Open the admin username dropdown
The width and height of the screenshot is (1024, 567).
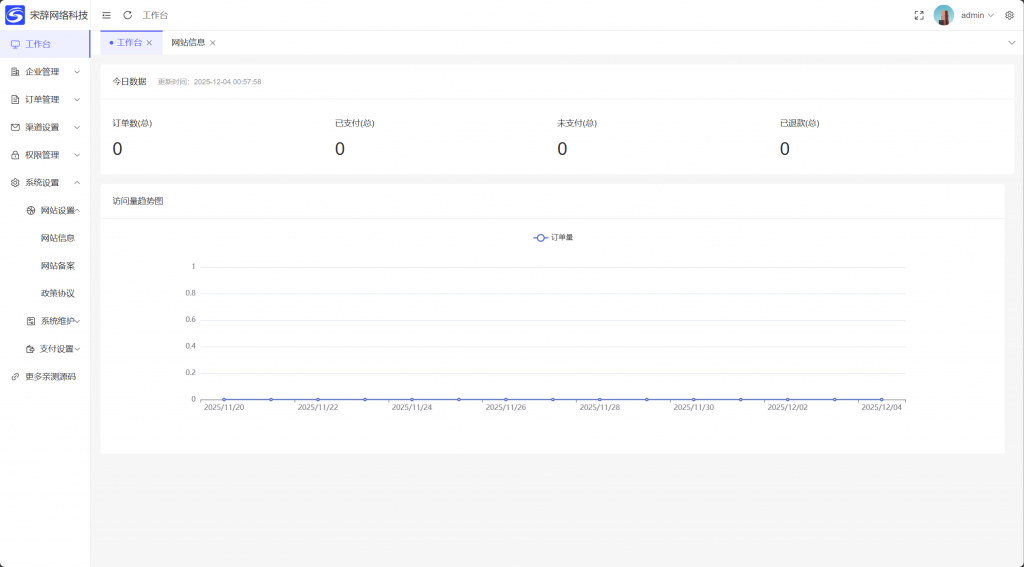pyautogui.click(x=977, y=15)
